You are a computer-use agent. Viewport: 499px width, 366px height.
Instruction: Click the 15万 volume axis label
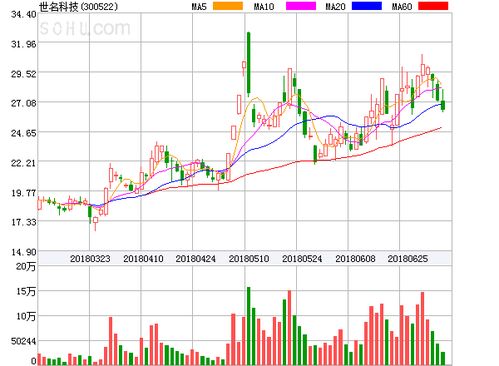(x=26, y=292)
